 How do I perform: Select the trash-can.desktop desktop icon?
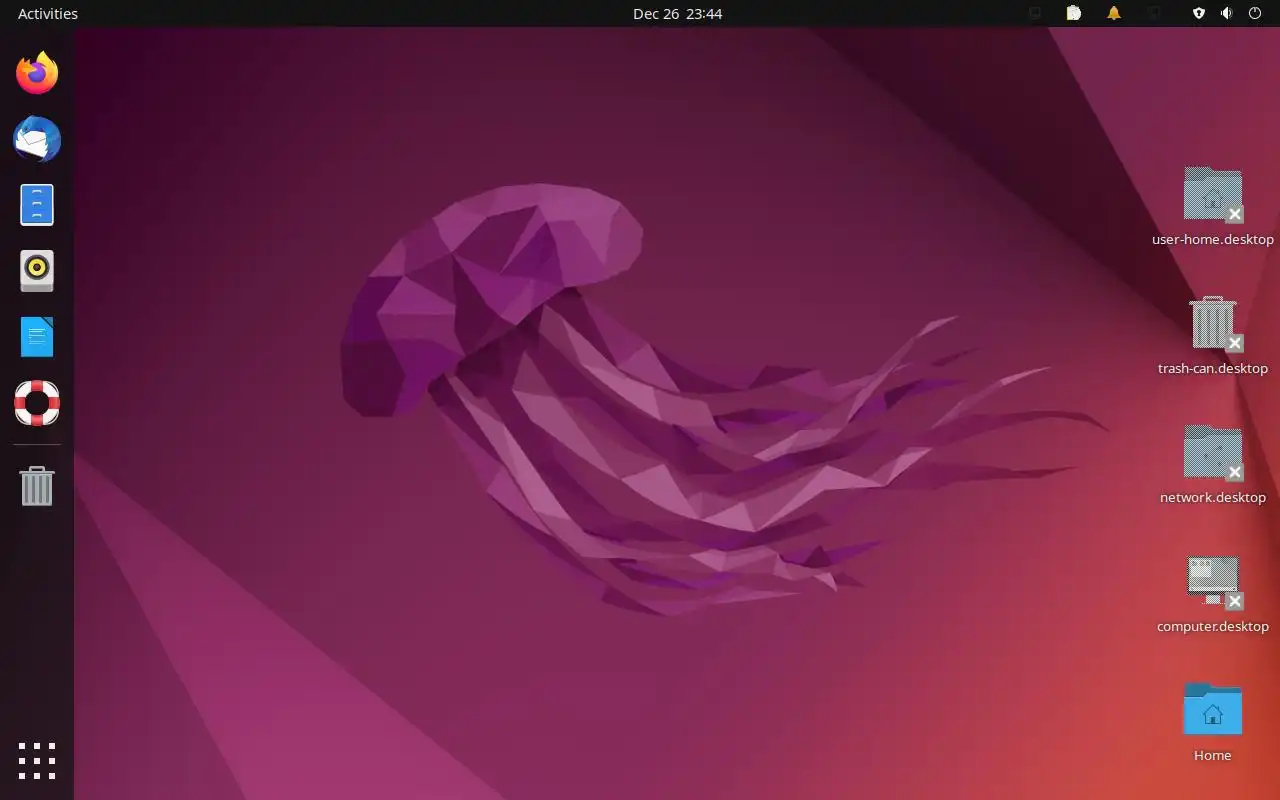(x=1213, y=323)
